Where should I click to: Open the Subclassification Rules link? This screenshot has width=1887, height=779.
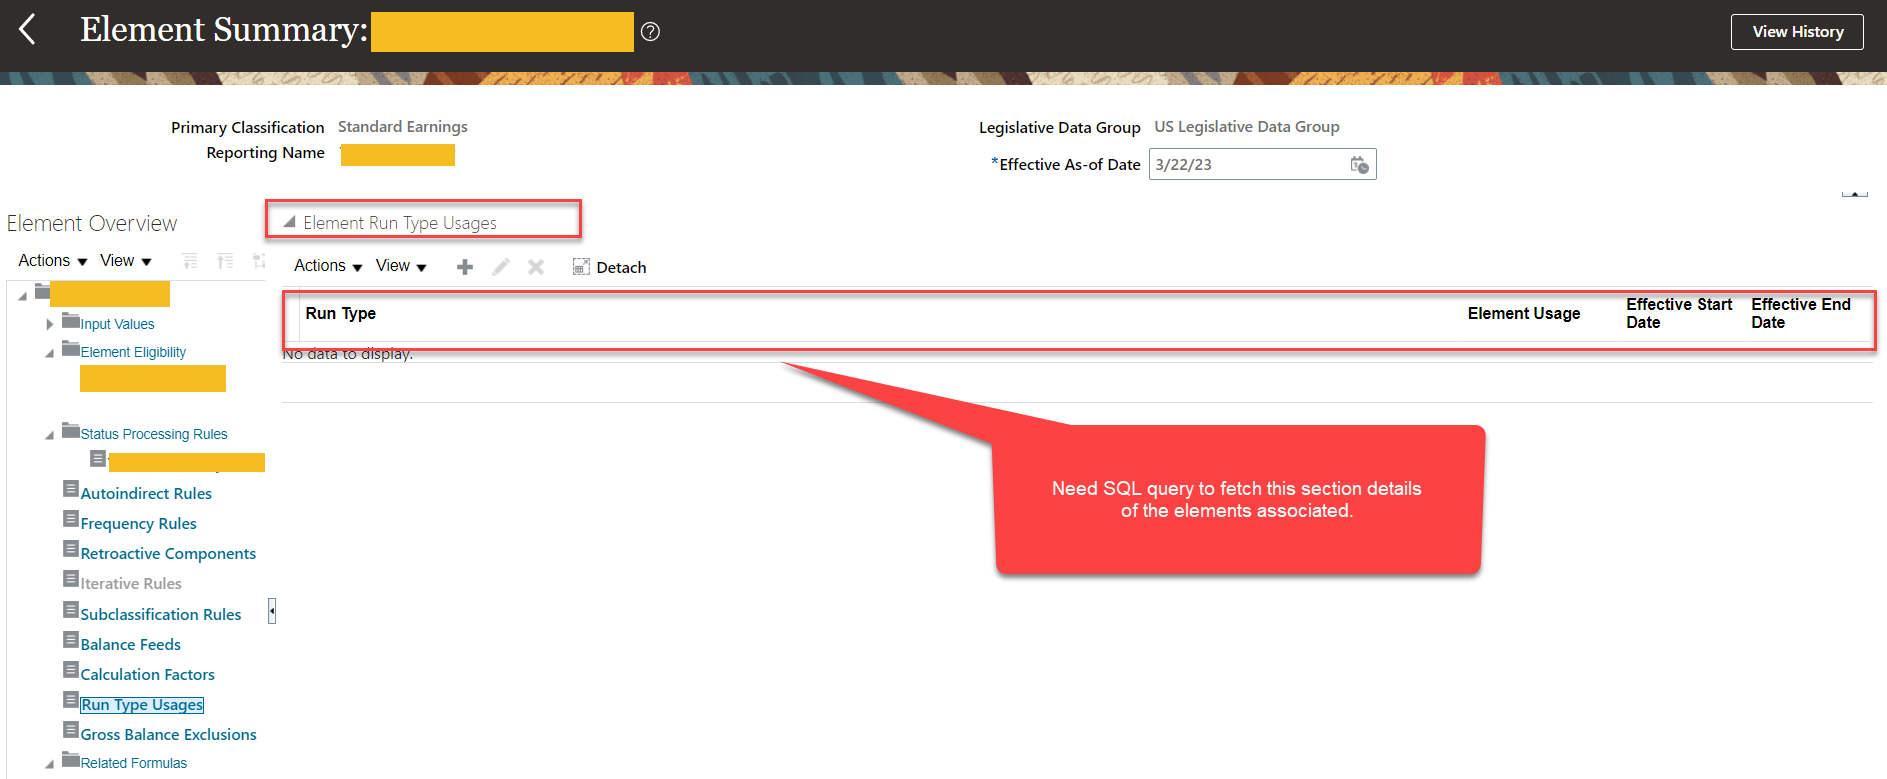coord(161,615)
